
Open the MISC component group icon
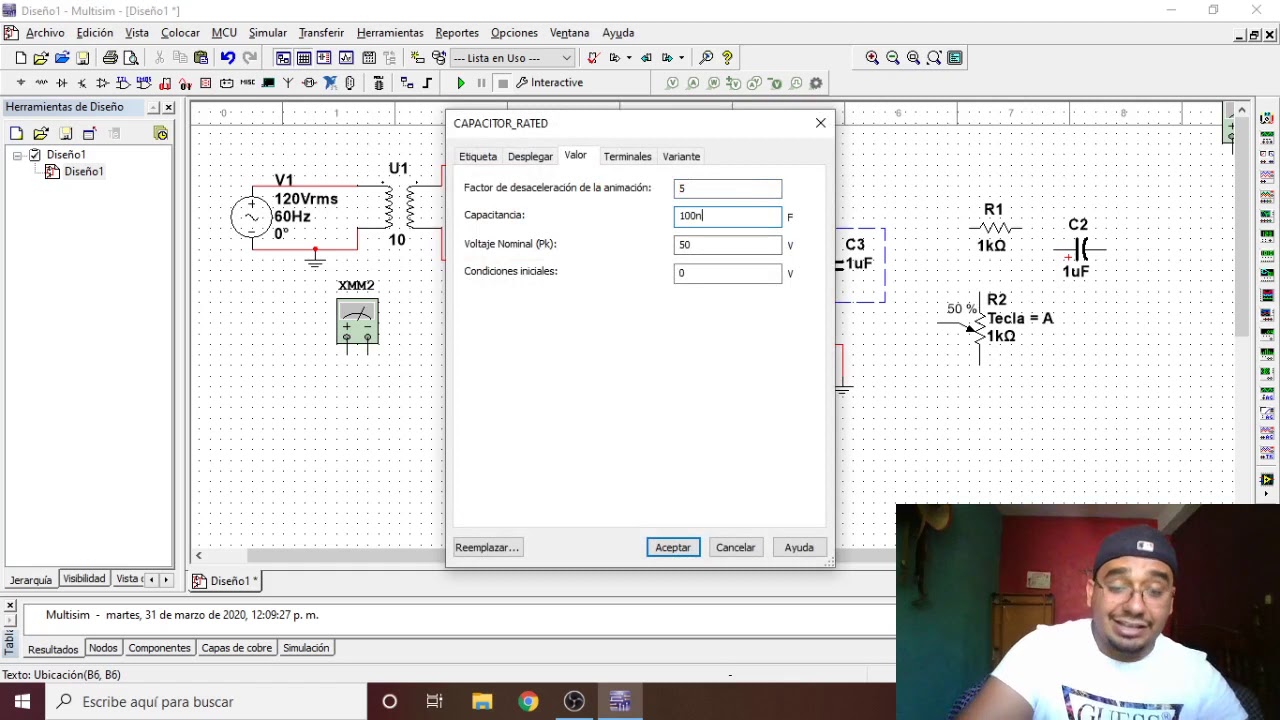247,83
